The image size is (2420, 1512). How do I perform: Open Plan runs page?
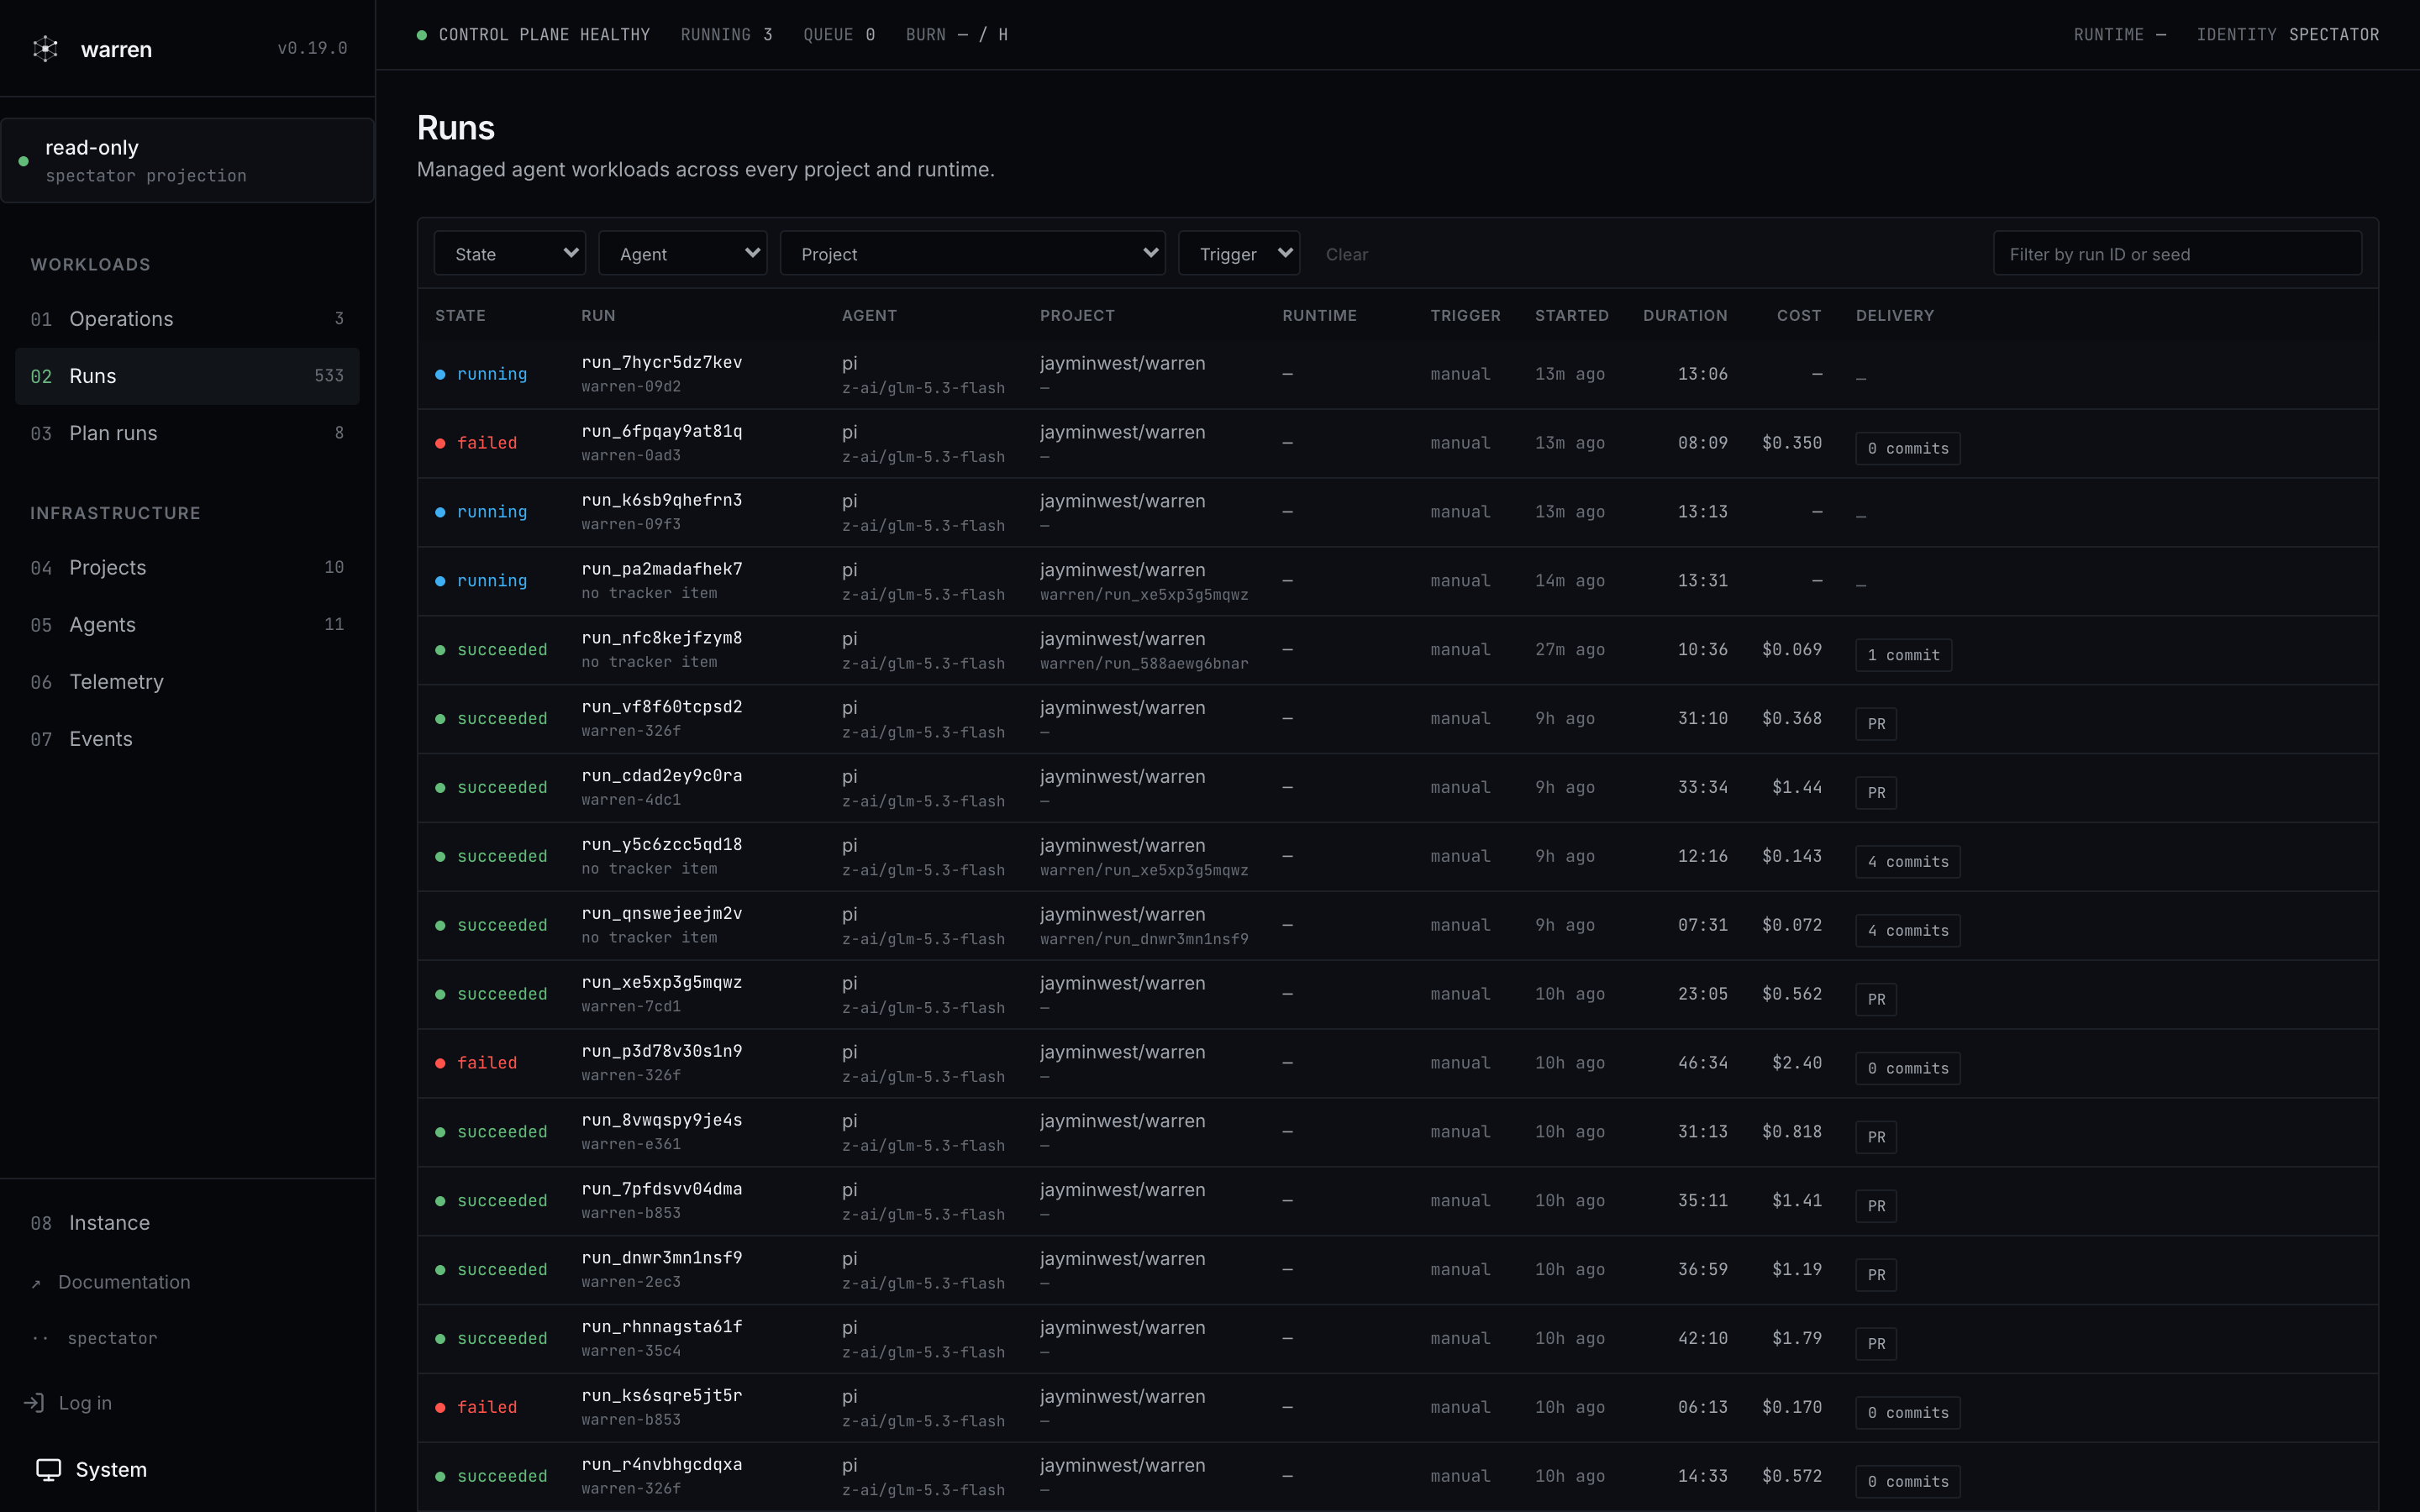click(x=187, y=433)
